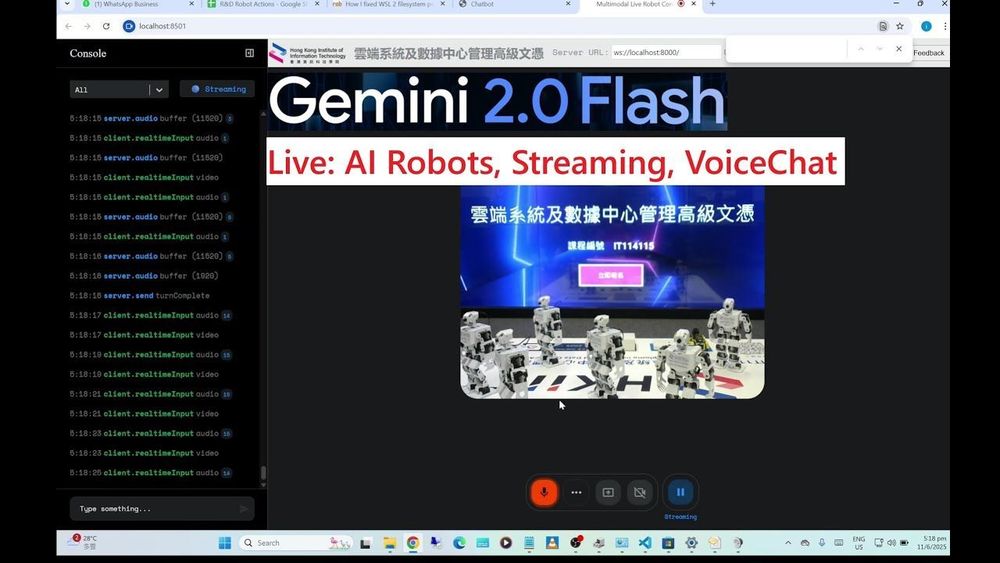Open the Chrome profile avatar
Viewport: 1000px width, 563px height.
(x=926, y=26)
